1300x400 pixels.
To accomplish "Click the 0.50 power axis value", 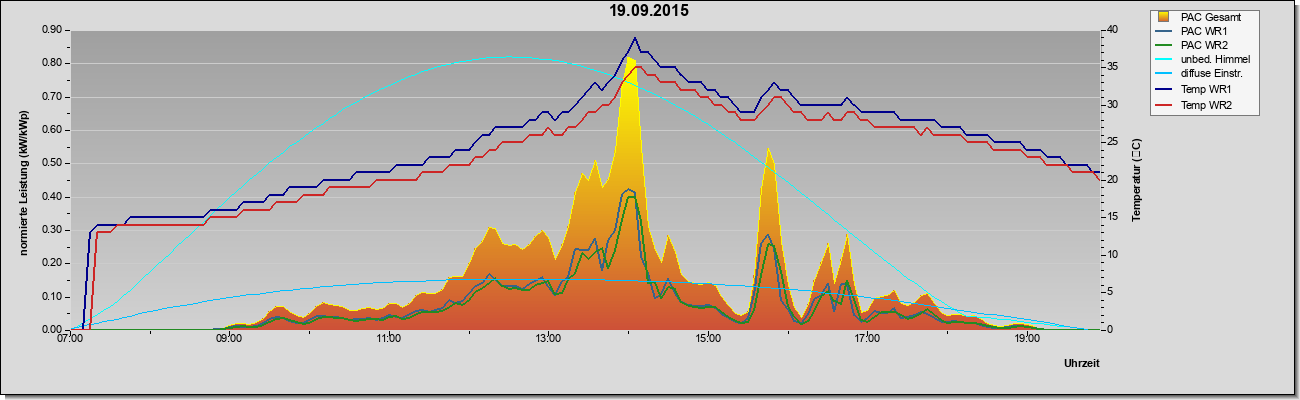I will coord(54,163).
